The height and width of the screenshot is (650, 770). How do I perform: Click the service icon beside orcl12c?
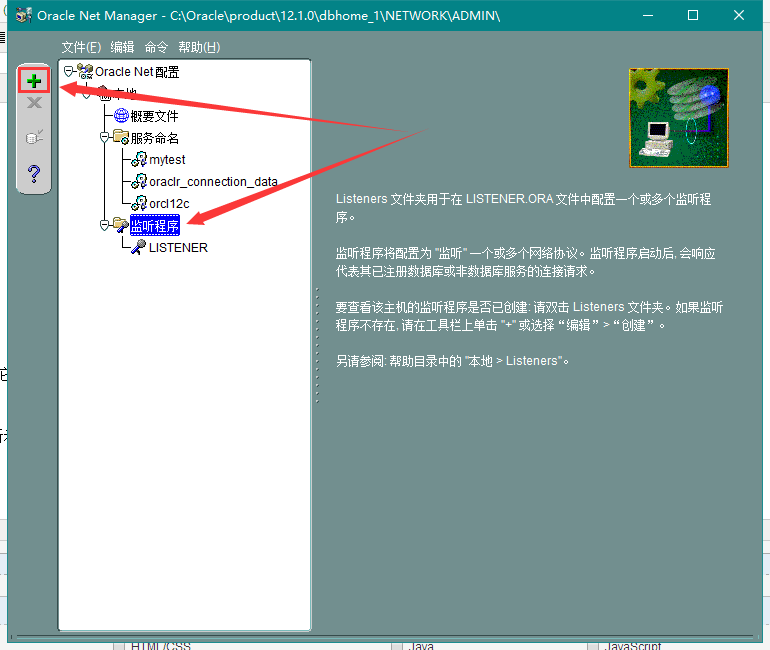[139, 203]
